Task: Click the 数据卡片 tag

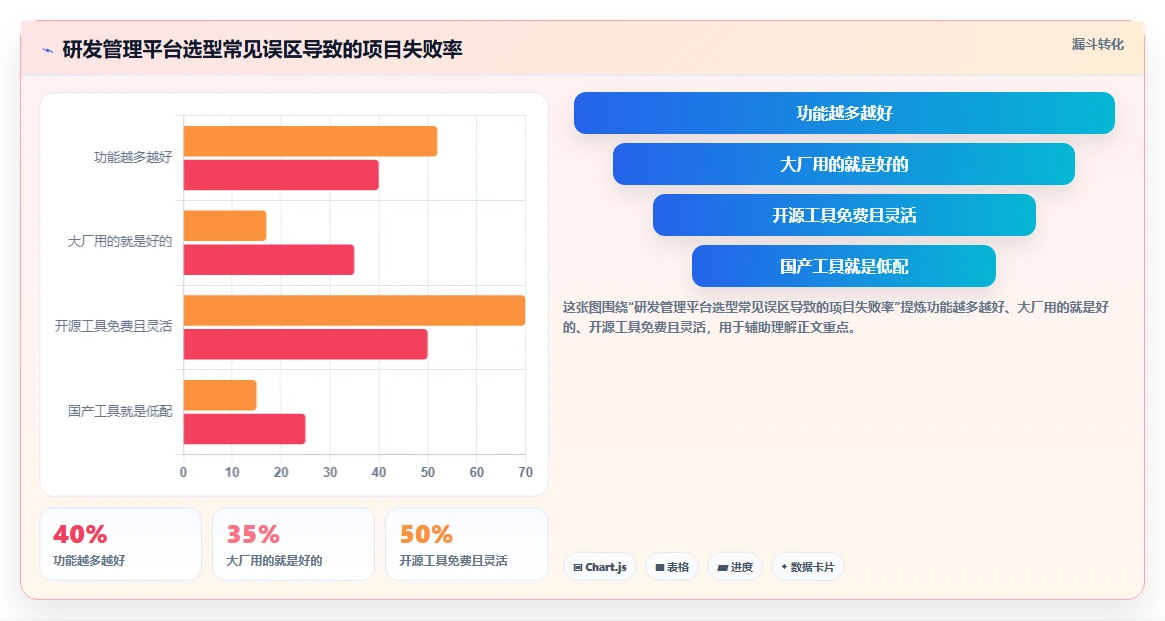Action: point(808,567)
